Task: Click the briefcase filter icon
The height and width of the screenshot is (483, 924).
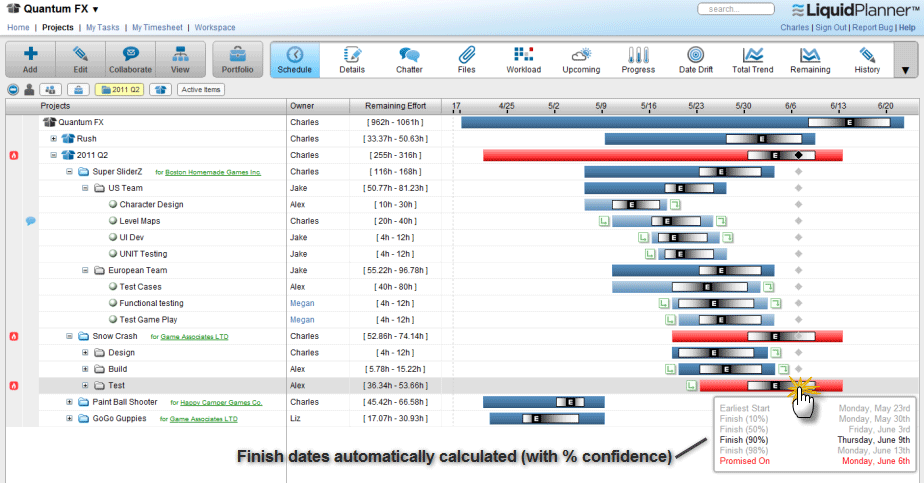Action: [x=78, y=90]
